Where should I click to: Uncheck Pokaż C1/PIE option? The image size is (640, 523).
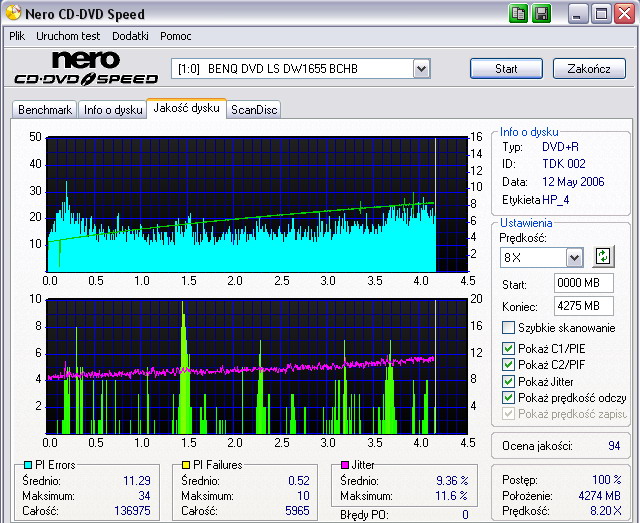[x=508, y=348]
